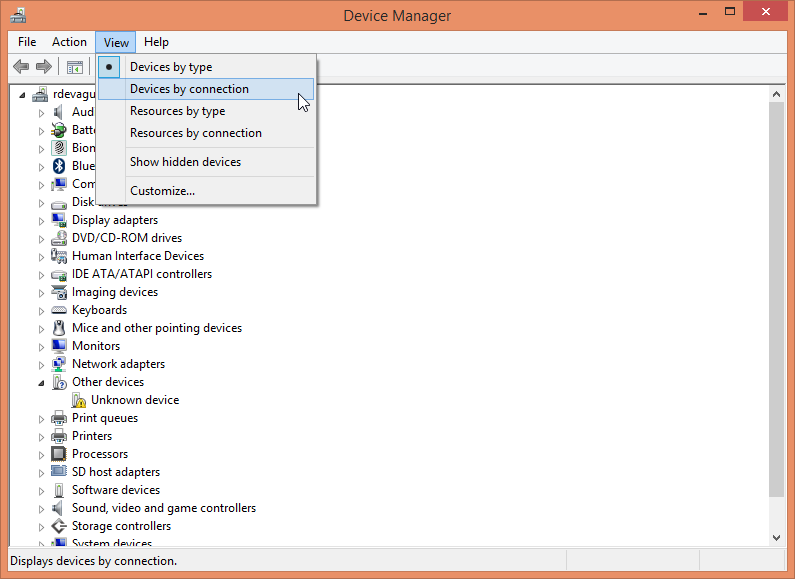Toggle Show hidden devices
The width and height of the screenshot is (795, 579).
(x=185, y=162)
